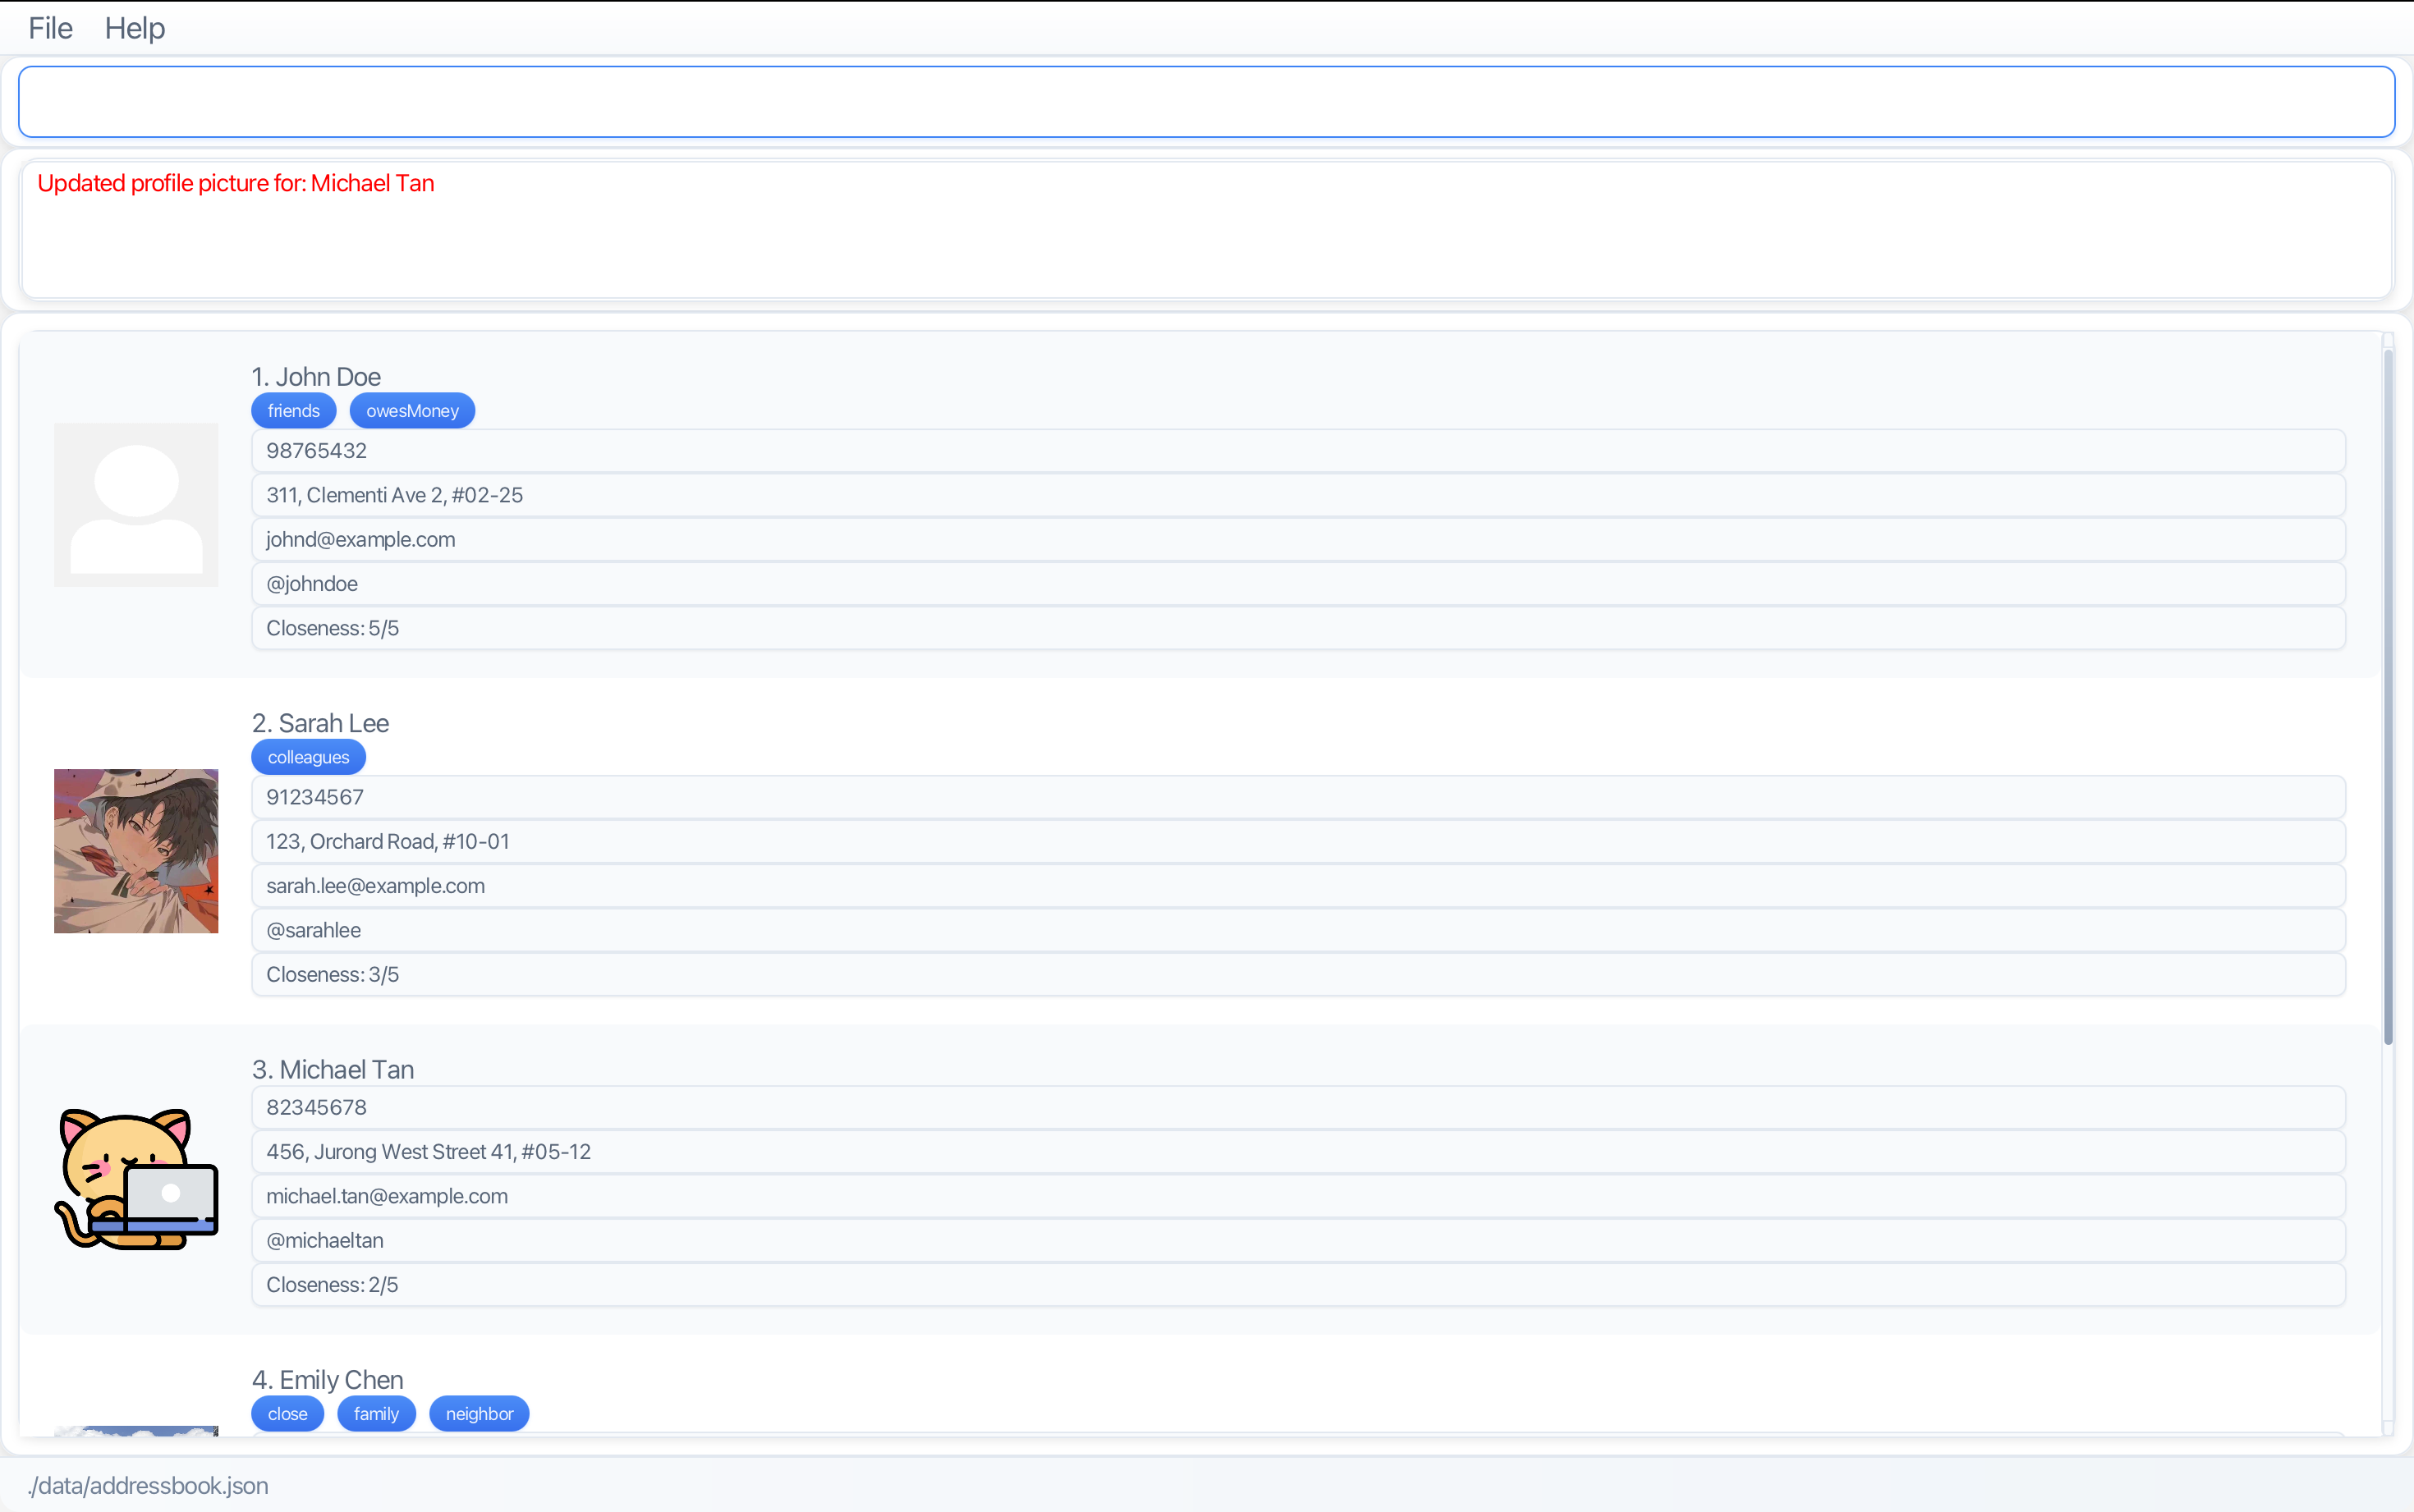Click the @sarahlee social handle field
Viewport: 2414px width, 1512px height.
tap(314, 931)
